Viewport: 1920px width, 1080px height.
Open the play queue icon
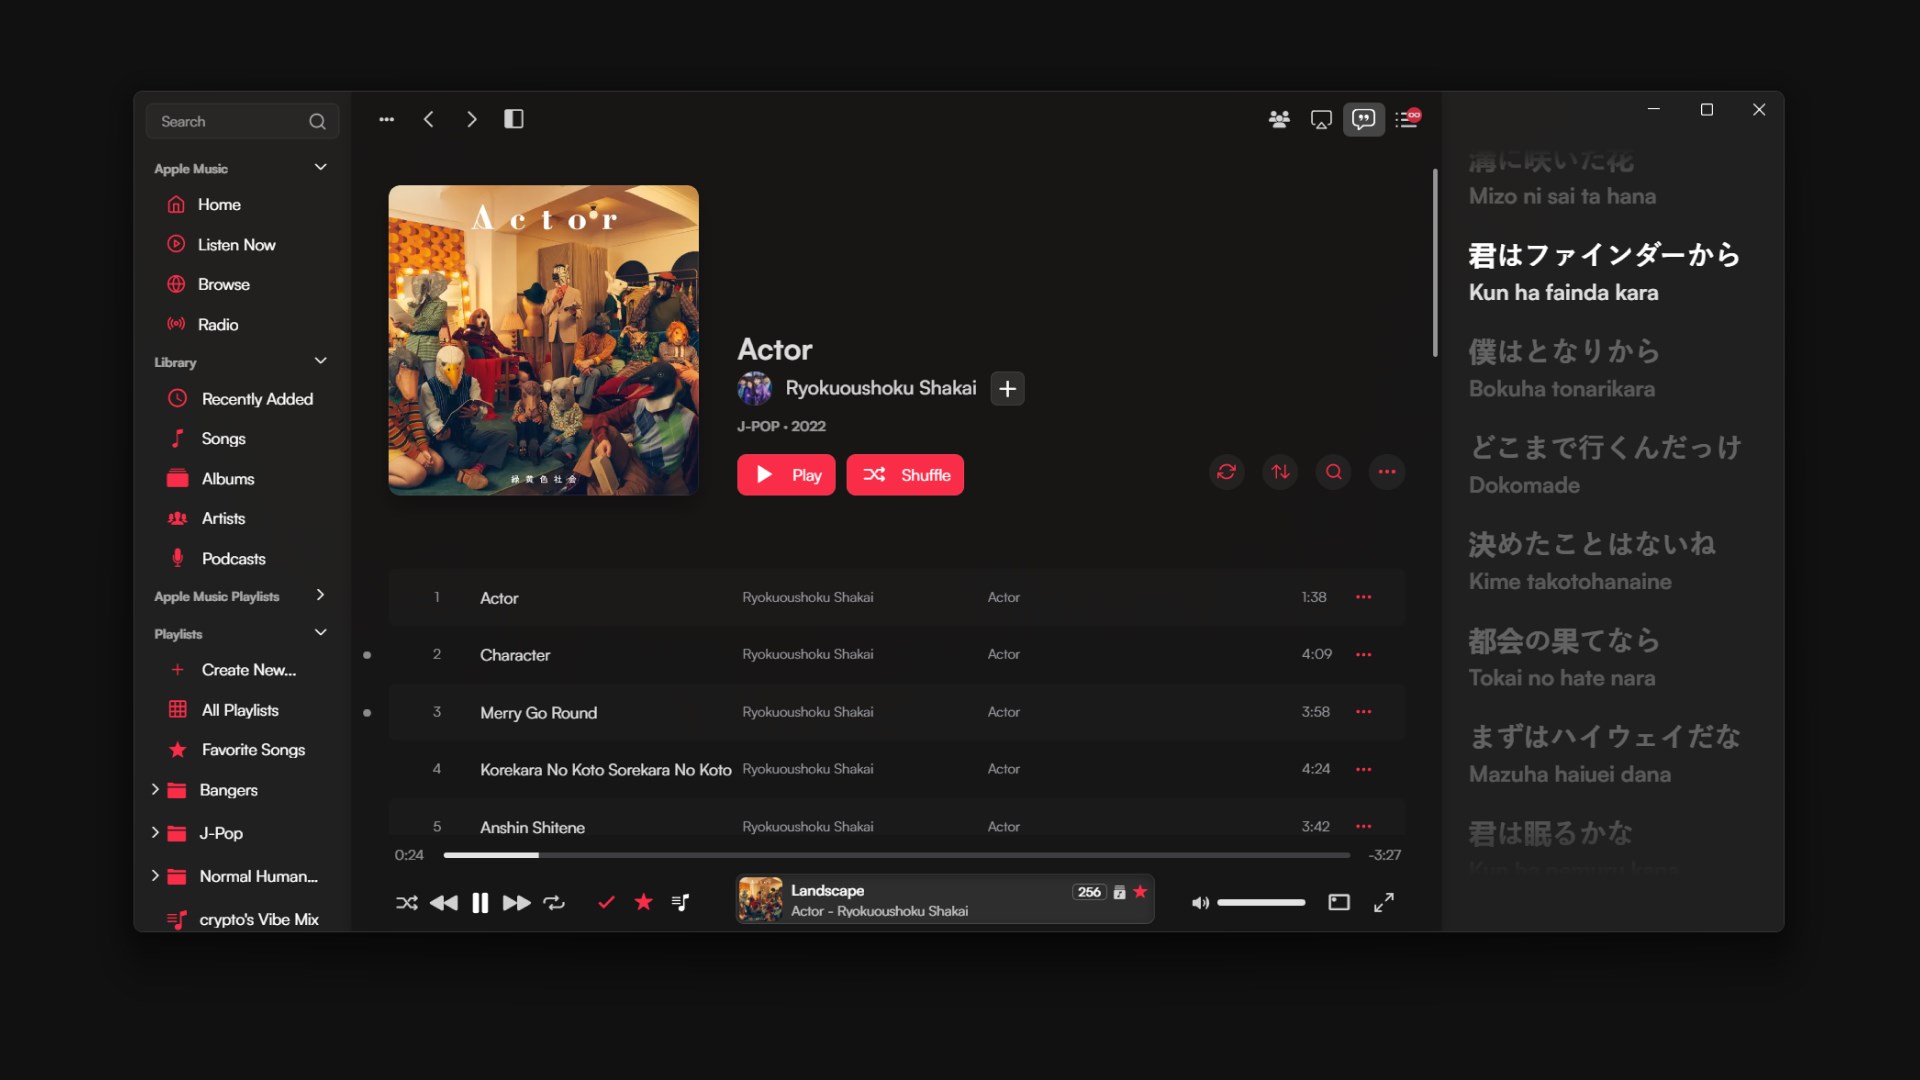click(x=1408, y=119)
